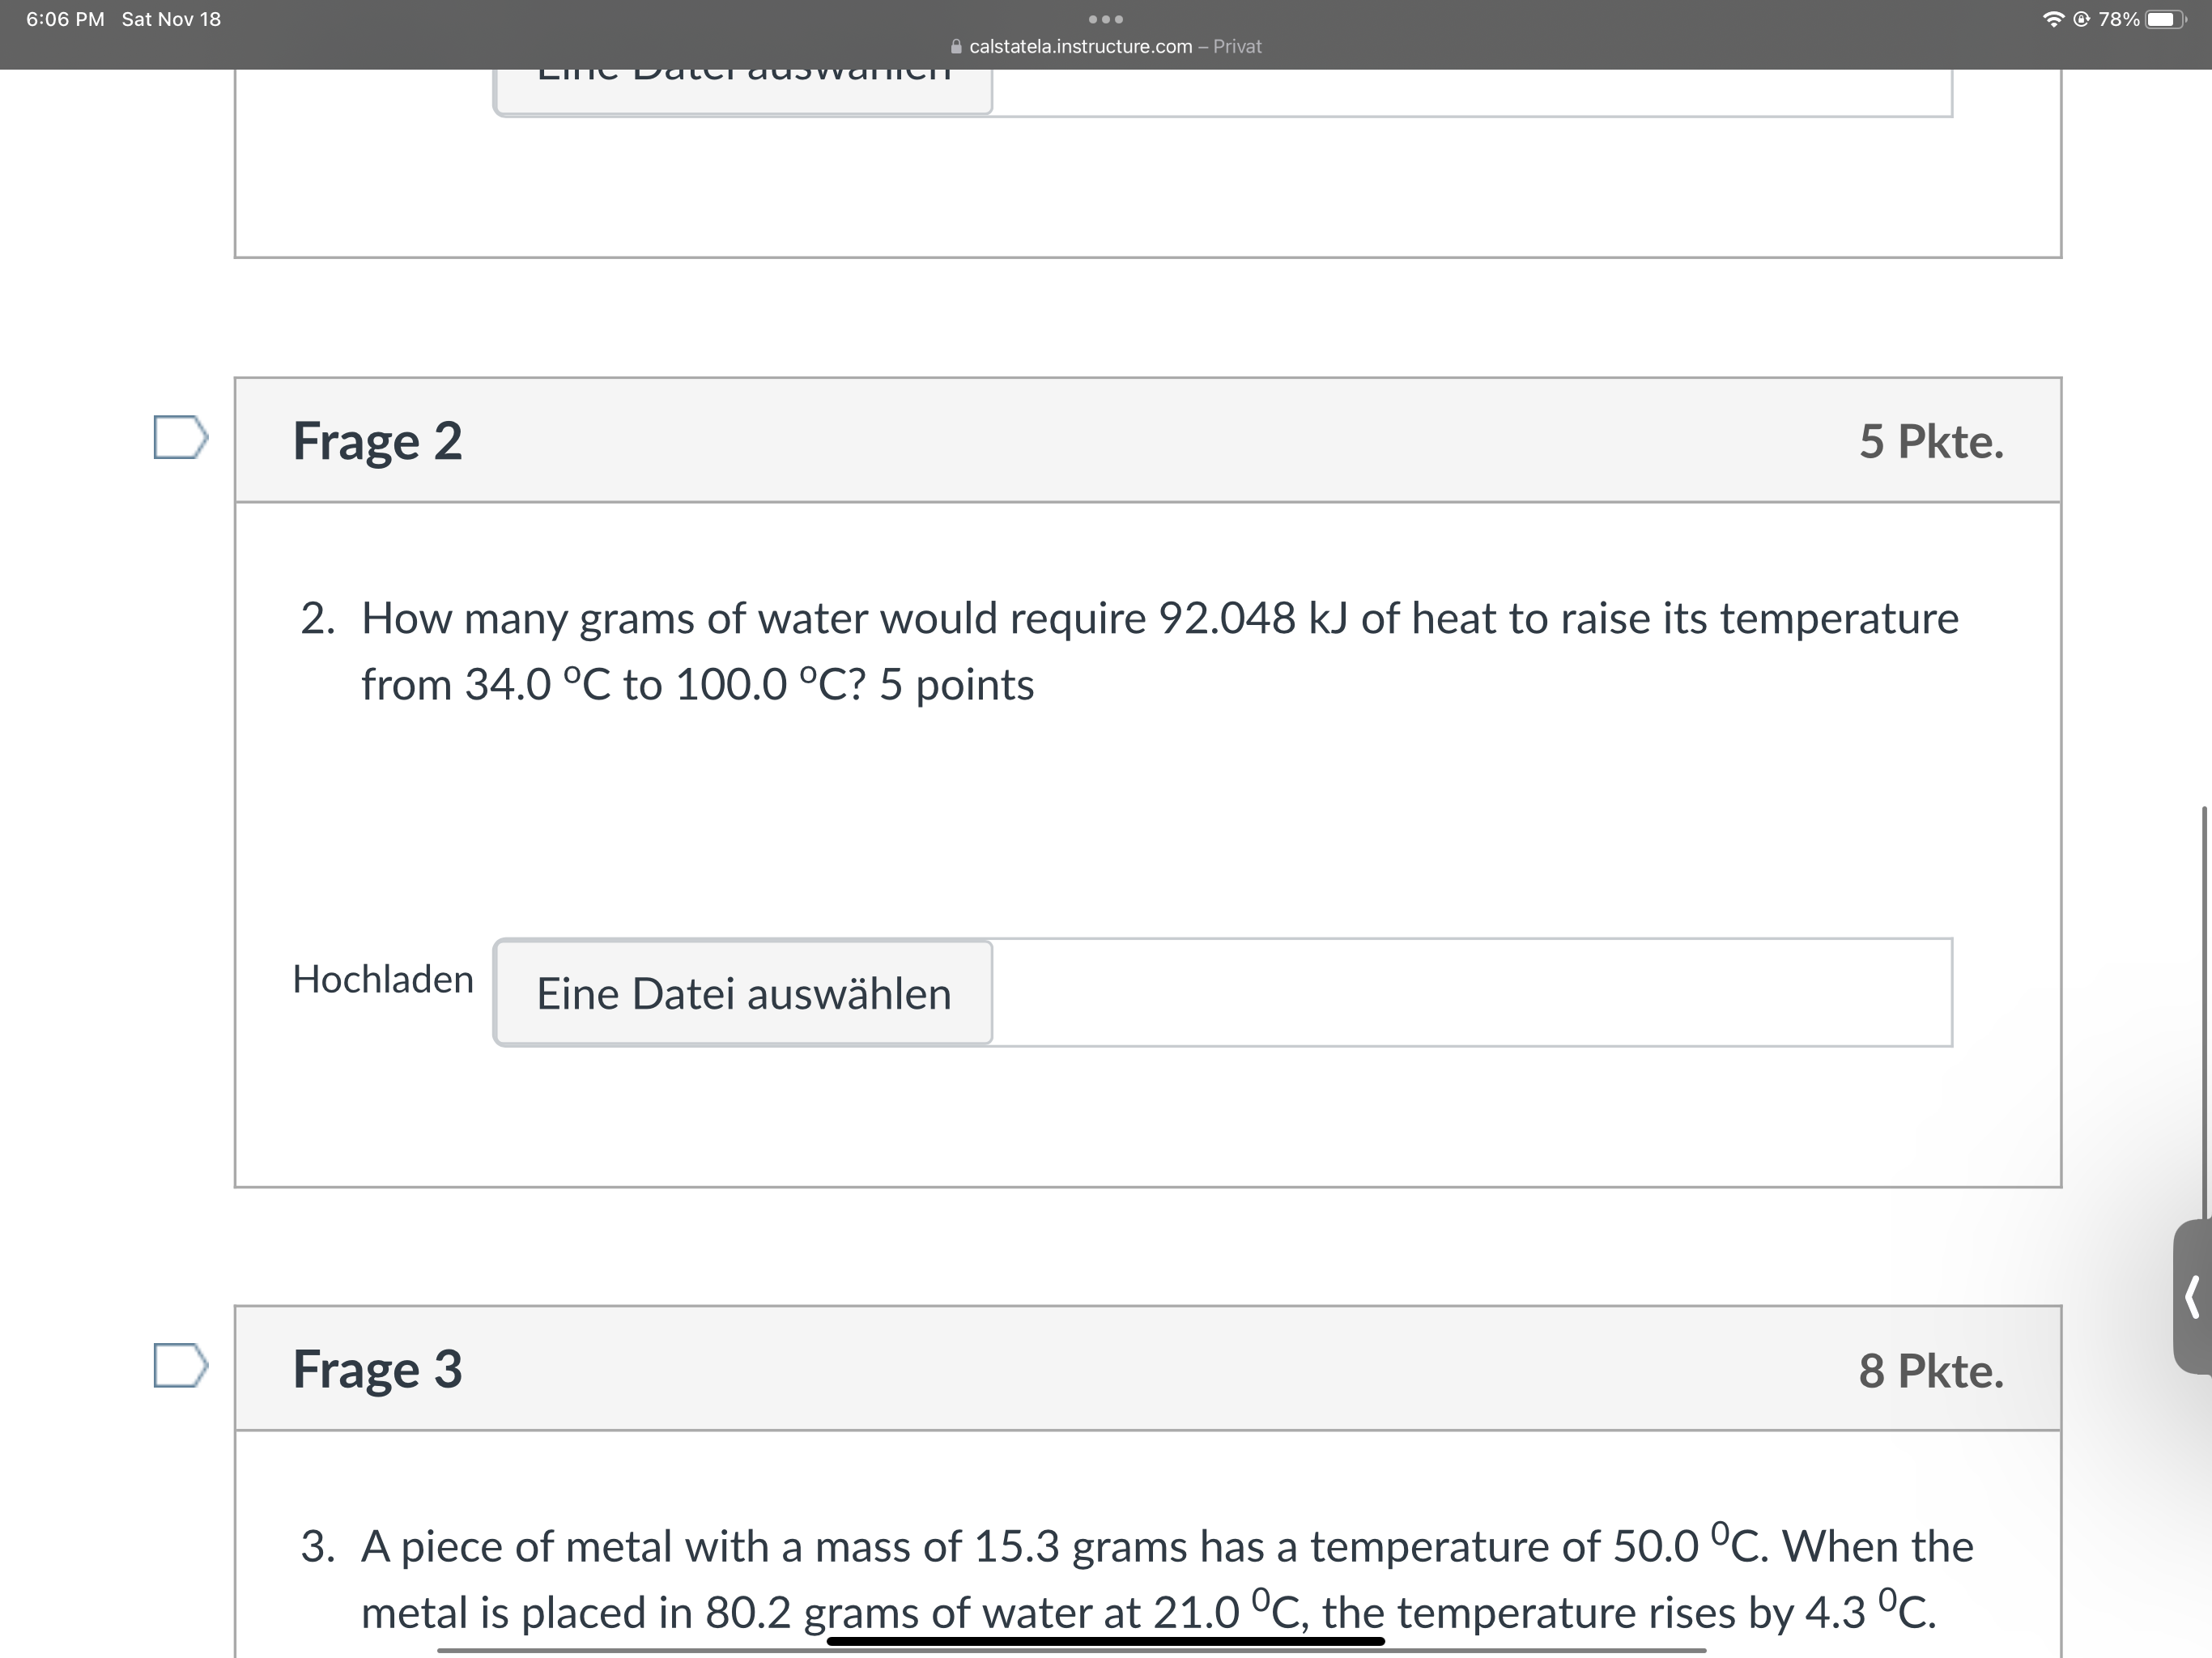2212x1658 pixels.
Task: Click the Privat label in the address bar
Action: pos(1237,46)
